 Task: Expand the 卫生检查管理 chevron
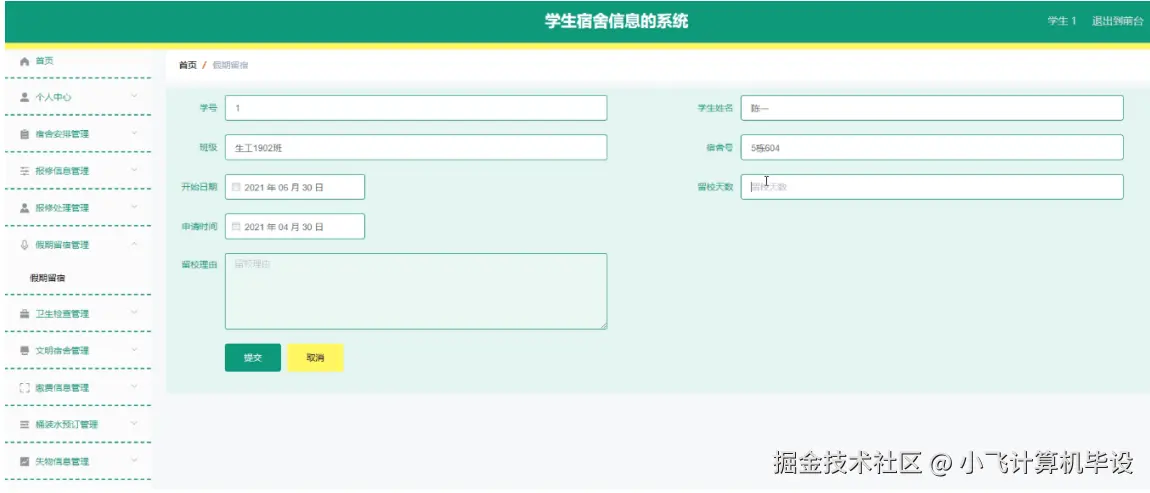click(x=134, y=313)
